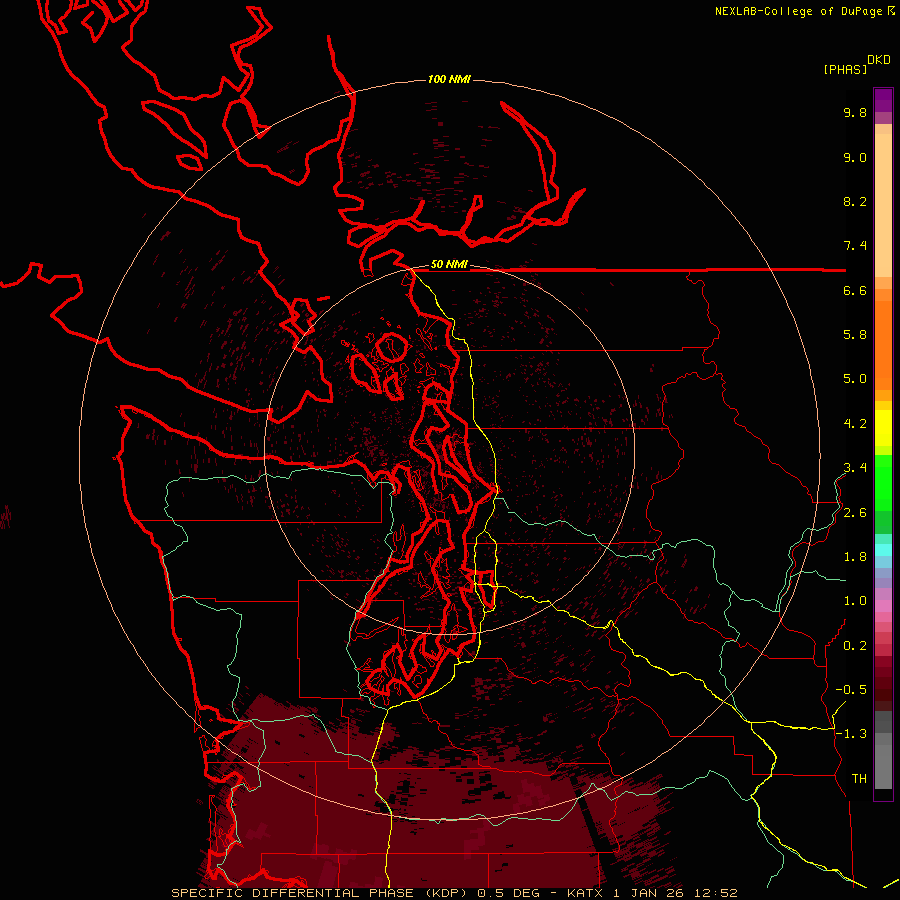The image size is (900, 900).
Task: Click the -0.5 scale label
Action: [851, 690]
